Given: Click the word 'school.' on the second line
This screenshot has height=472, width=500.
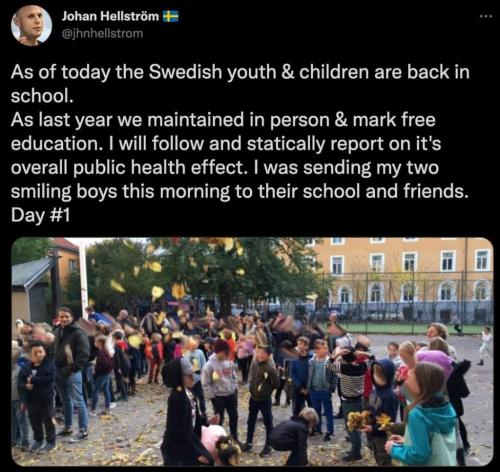Looking at the screenshot, I should pos(42,96).
